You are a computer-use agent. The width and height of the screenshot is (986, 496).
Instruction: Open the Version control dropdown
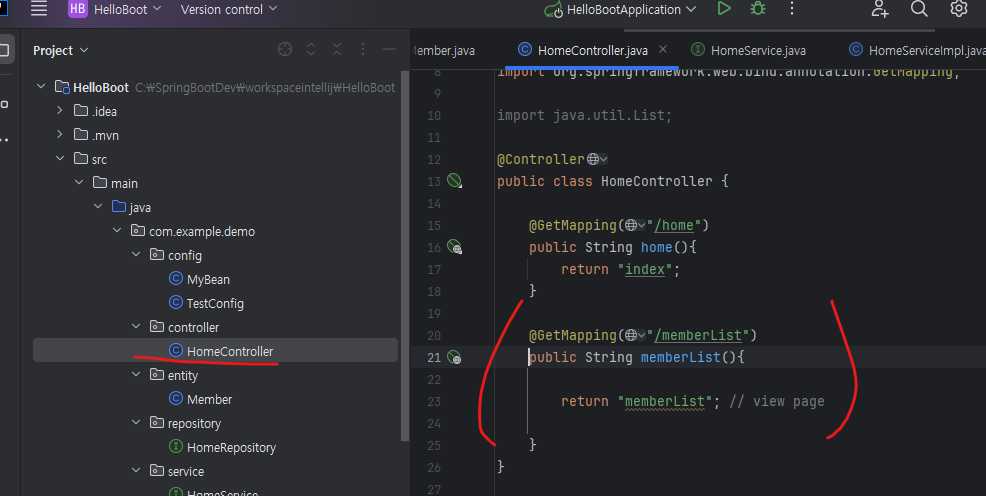(228, 9)
